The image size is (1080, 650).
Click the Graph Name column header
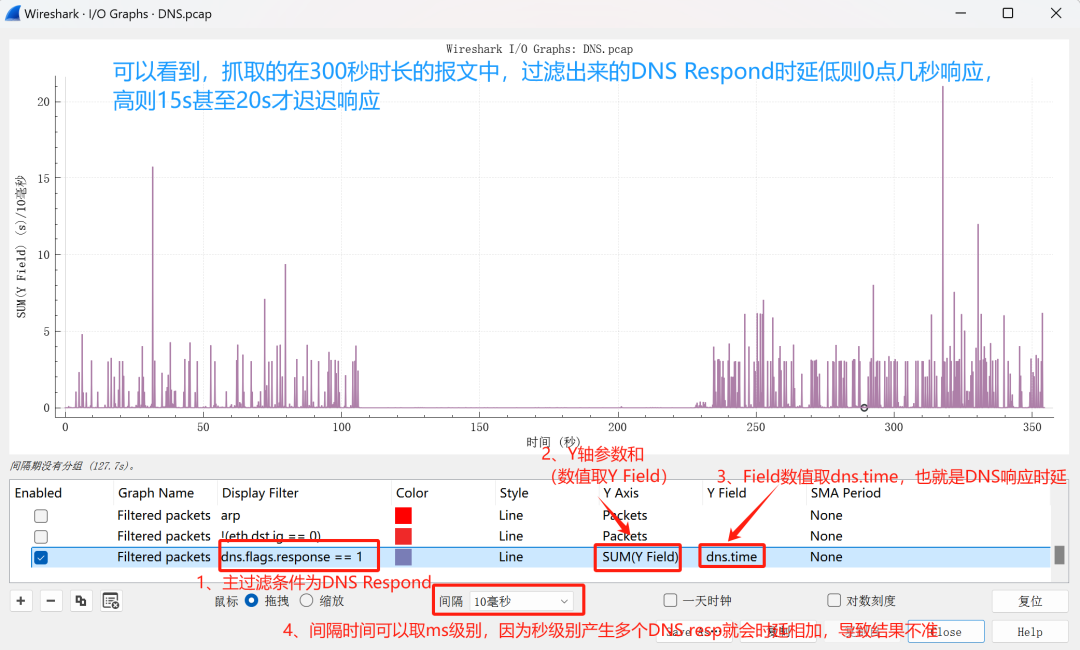[156, 493]
